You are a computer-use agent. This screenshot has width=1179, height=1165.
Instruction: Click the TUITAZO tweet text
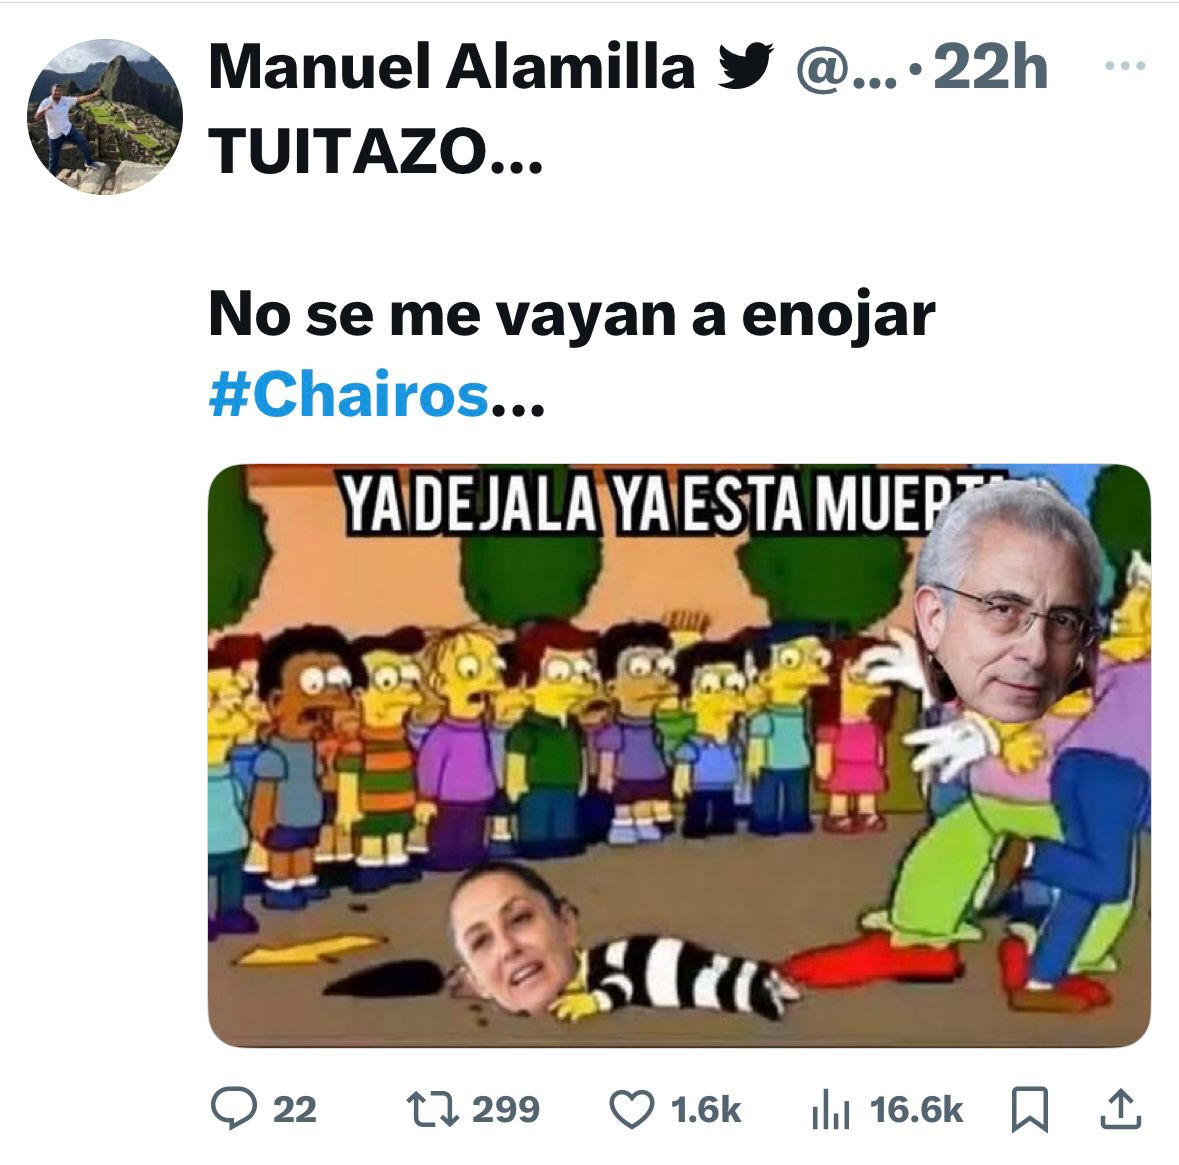(375, 150)
